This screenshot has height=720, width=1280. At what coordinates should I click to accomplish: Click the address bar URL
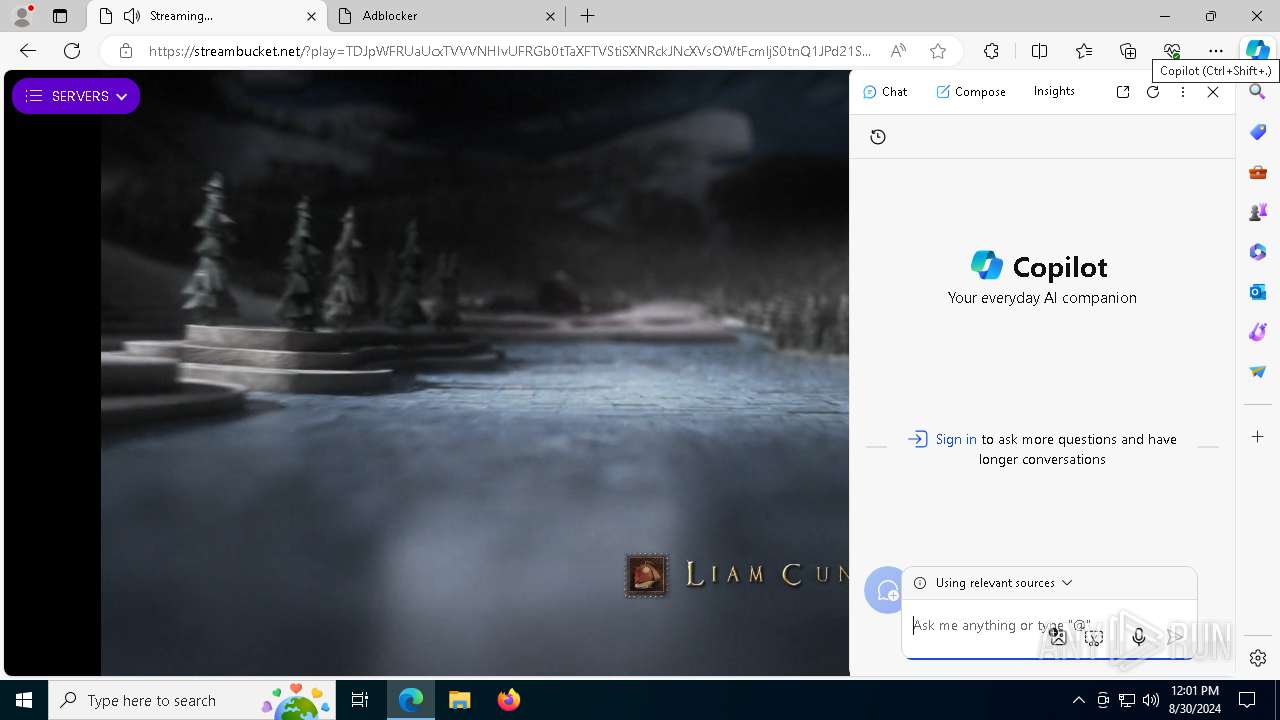click(509, 51)
